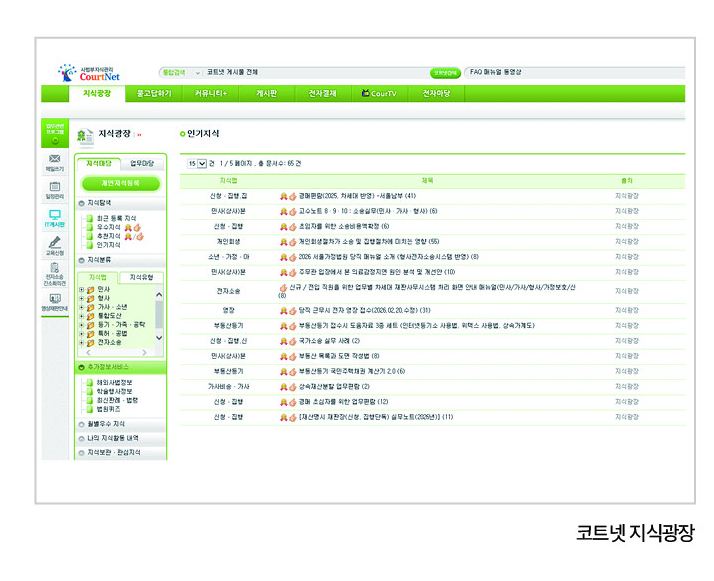Click the 일정관리 calendar sidebar icon

(54, 187)
